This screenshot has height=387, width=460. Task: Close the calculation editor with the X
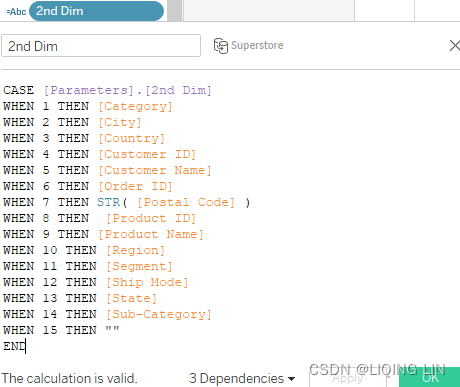tap(454, 45)
